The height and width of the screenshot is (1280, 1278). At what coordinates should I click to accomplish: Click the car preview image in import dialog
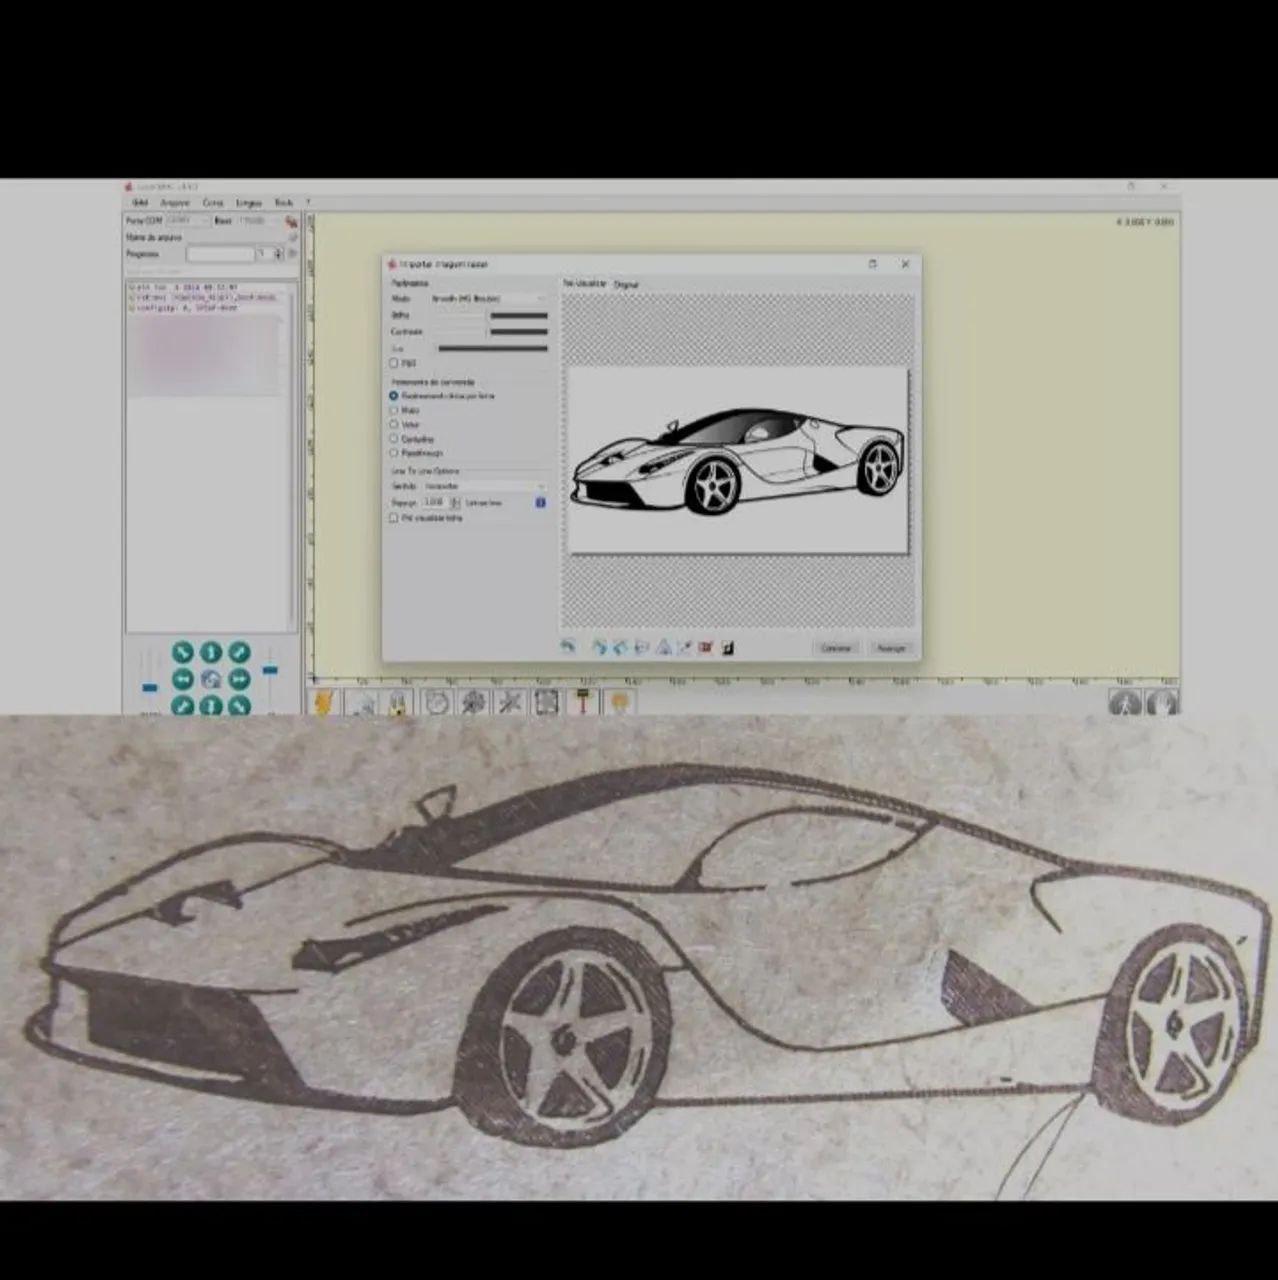(738, 460)
